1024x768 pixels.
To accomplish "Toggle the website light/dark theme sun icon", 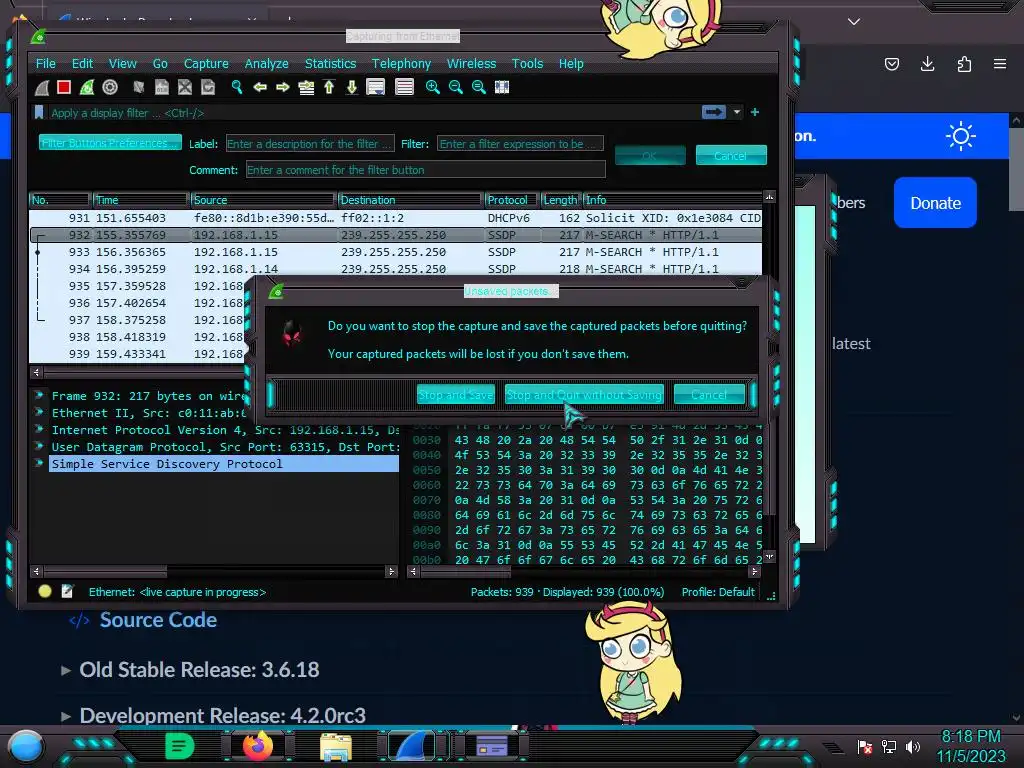I will click(x=960, y=136).
